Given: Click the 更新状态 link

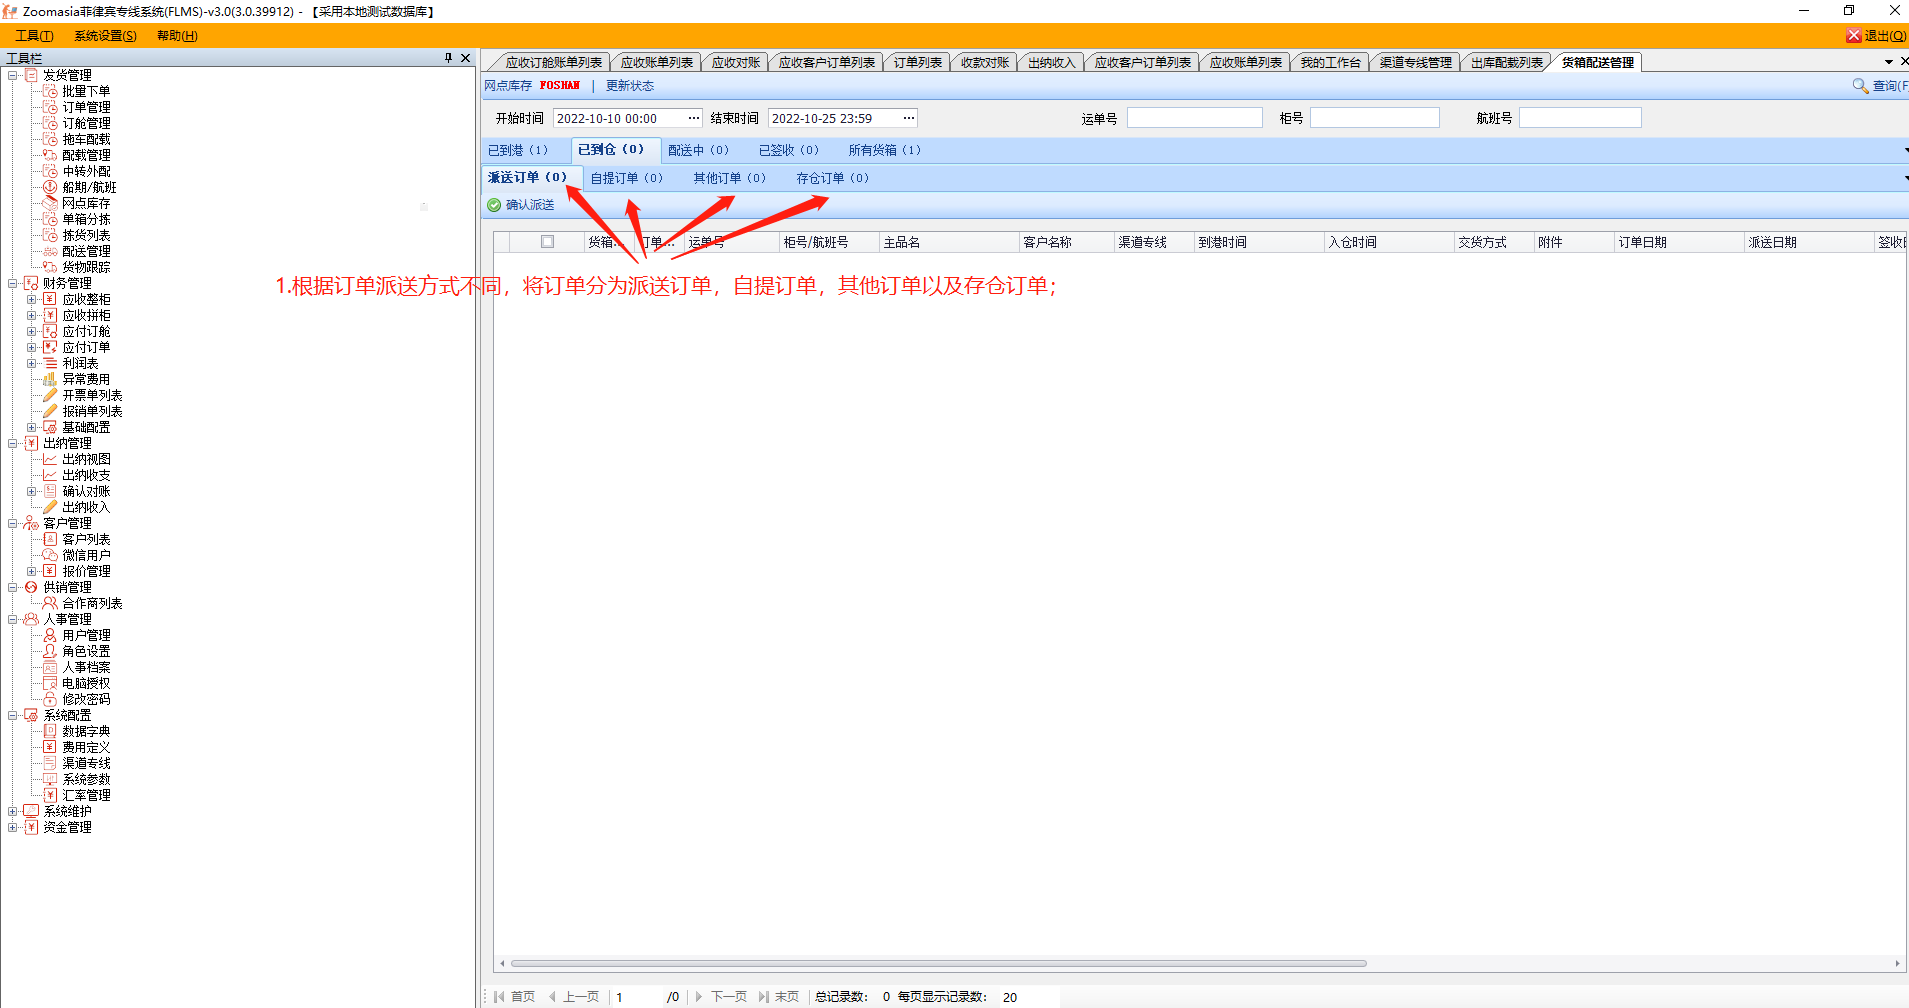Looking at the screenshot, I should [x=629, y=86].
